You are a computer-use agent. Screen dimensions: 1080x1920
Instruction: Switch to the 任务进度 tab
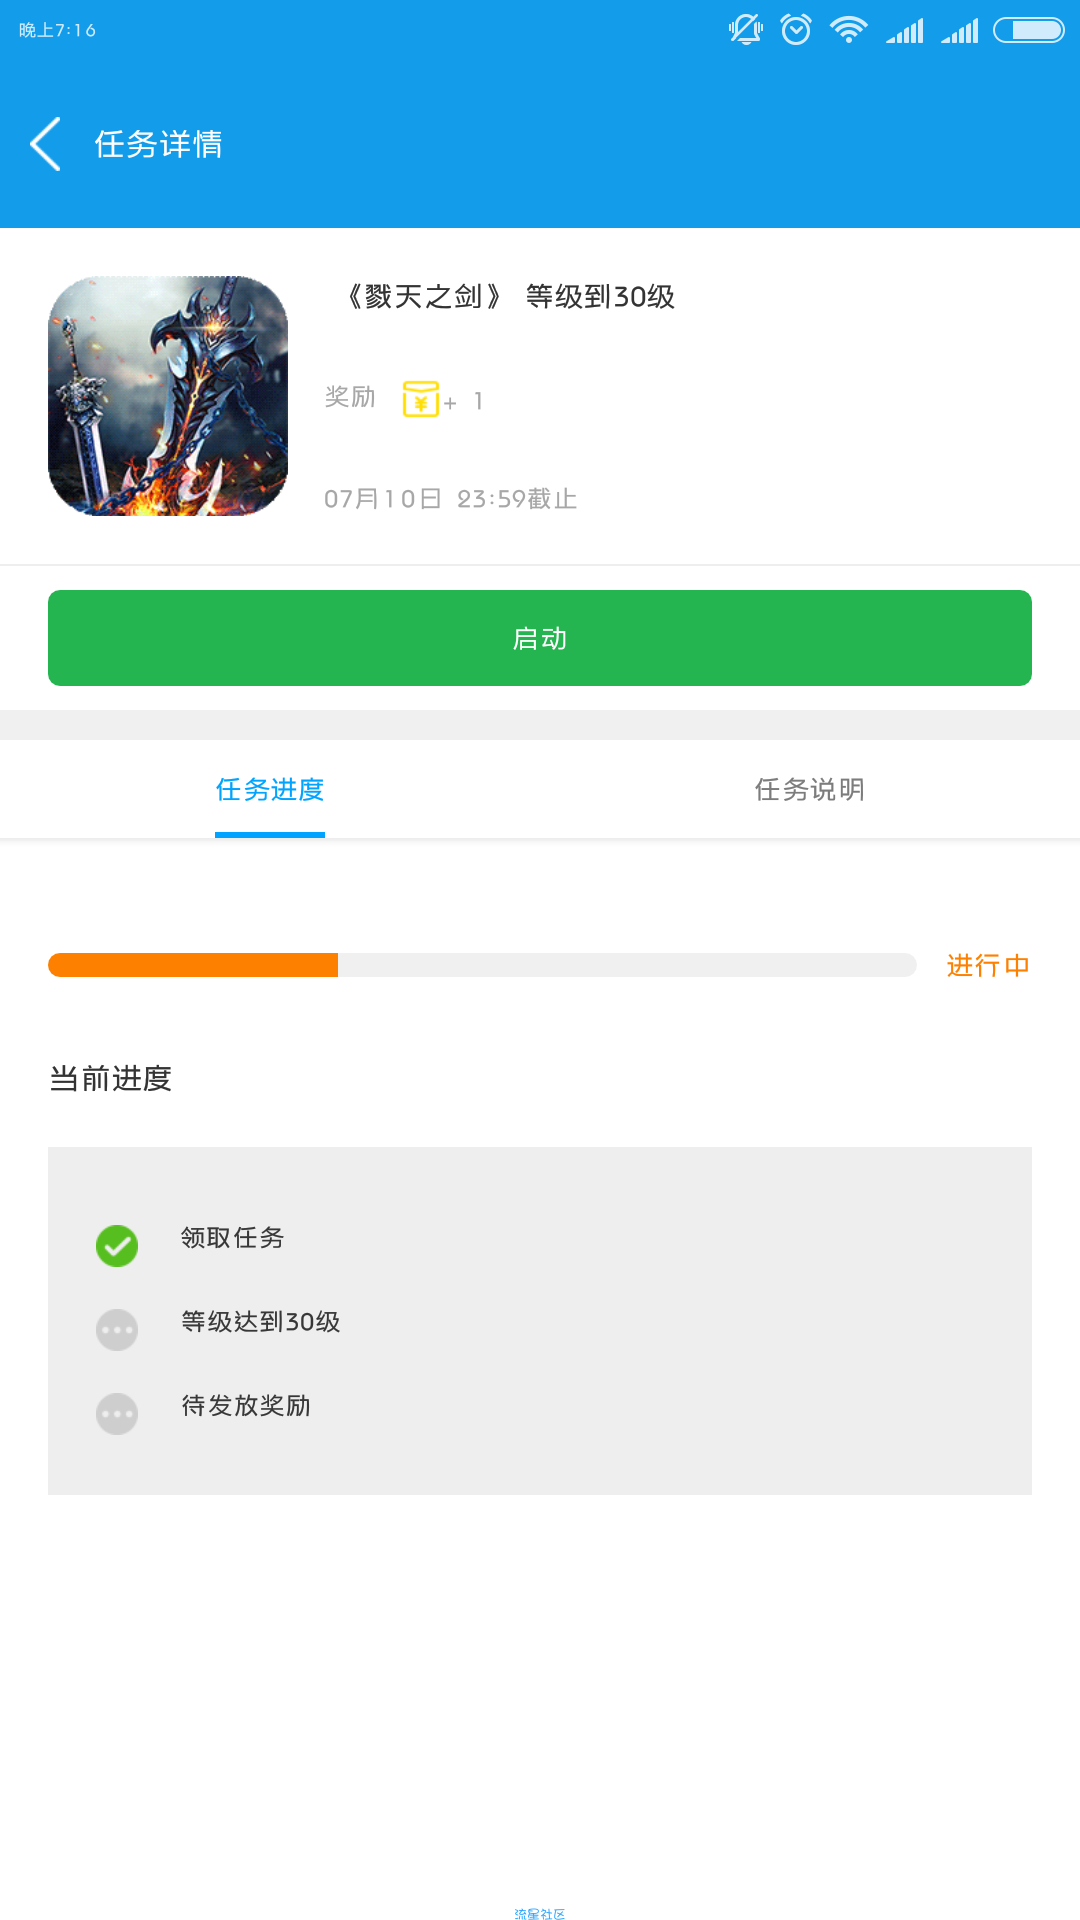(x=270, y=790)
